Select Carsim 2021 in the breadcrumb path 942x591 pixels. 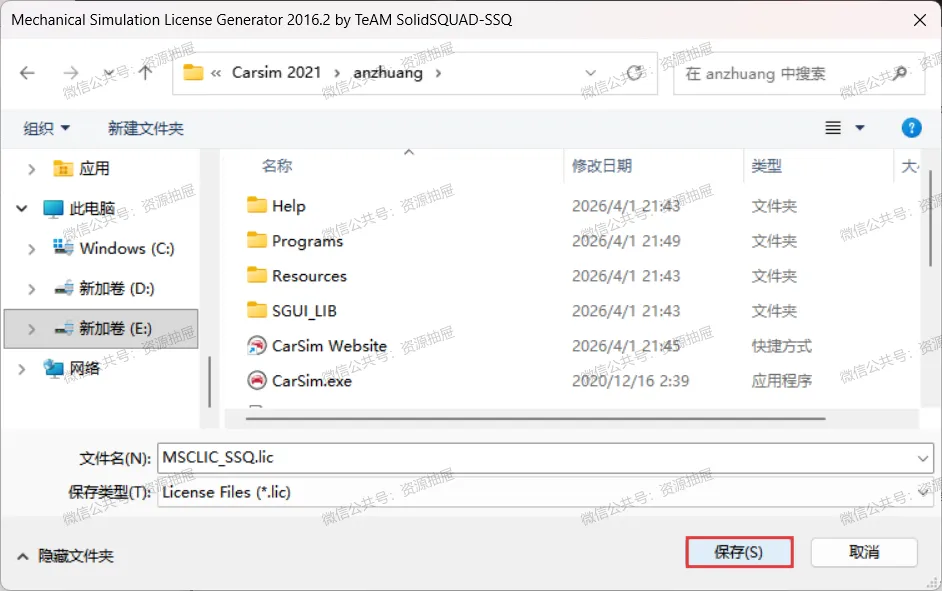[x=276, y=73]
